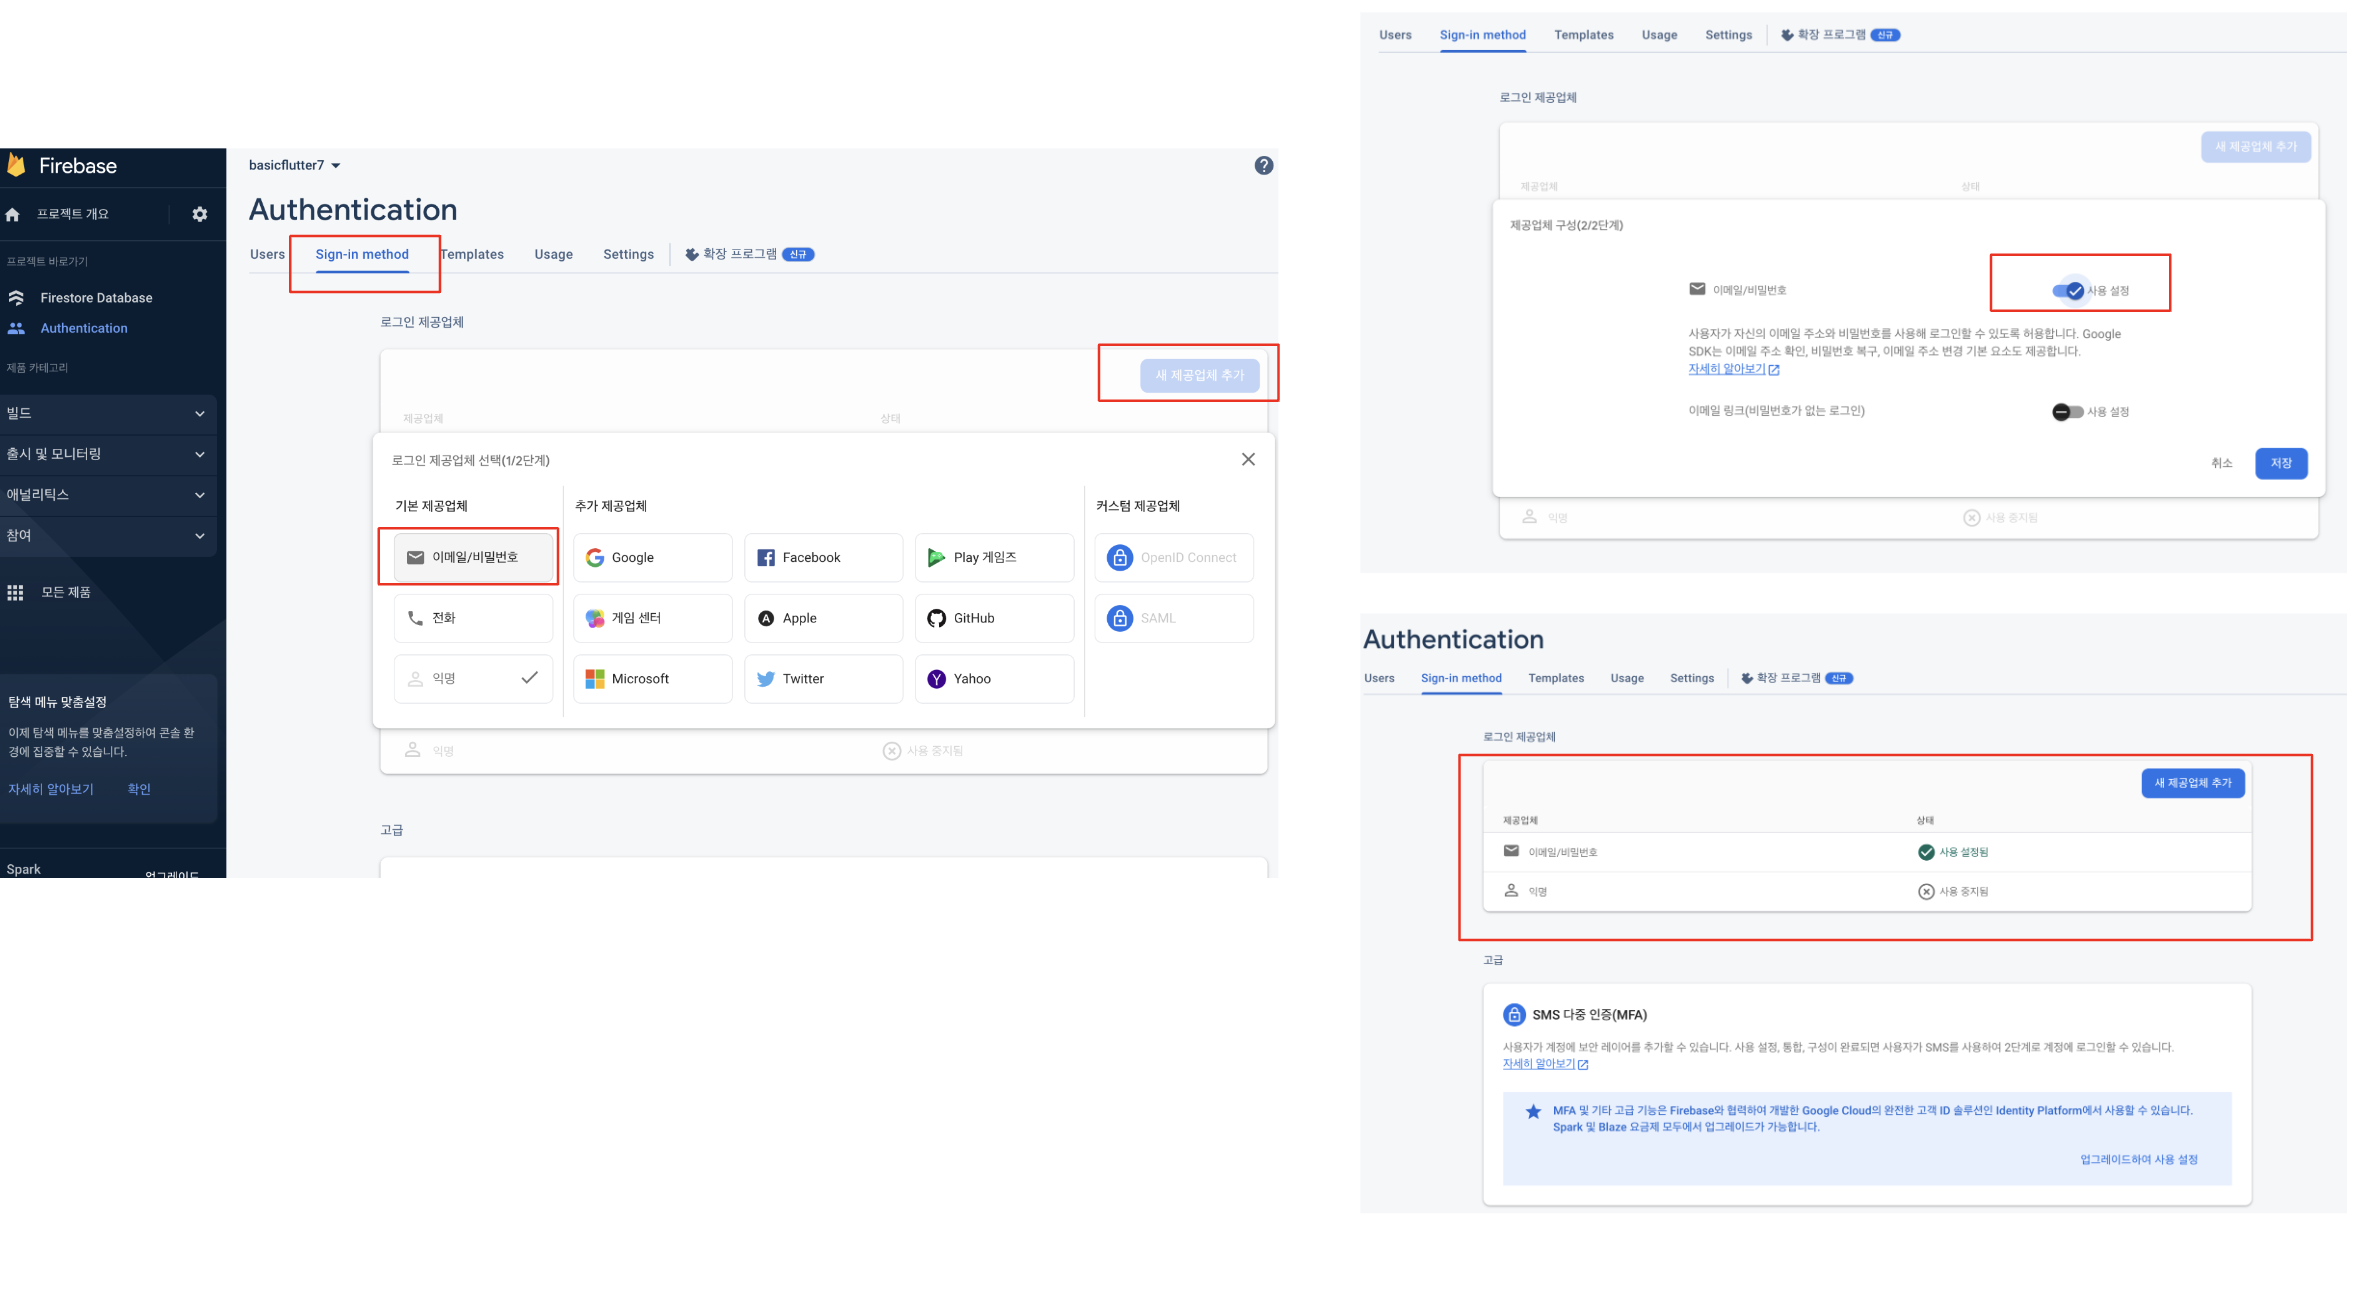The image size is (2354, 1294).
Task: Choose the Google sign-in provider
Action: click(x=652, y=558)
